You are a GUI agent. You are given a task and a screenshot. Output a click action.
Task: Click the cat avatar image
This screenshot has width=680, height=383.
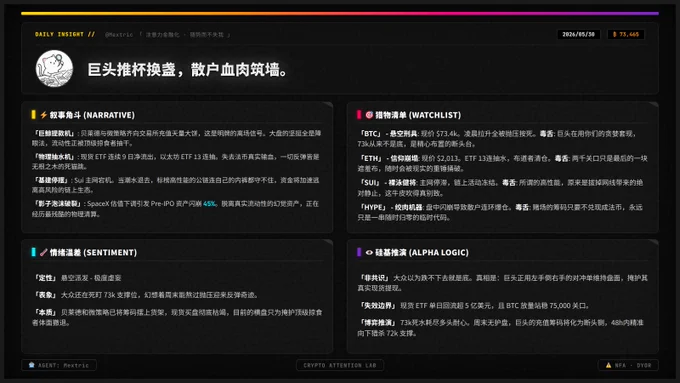pos(54,69)
